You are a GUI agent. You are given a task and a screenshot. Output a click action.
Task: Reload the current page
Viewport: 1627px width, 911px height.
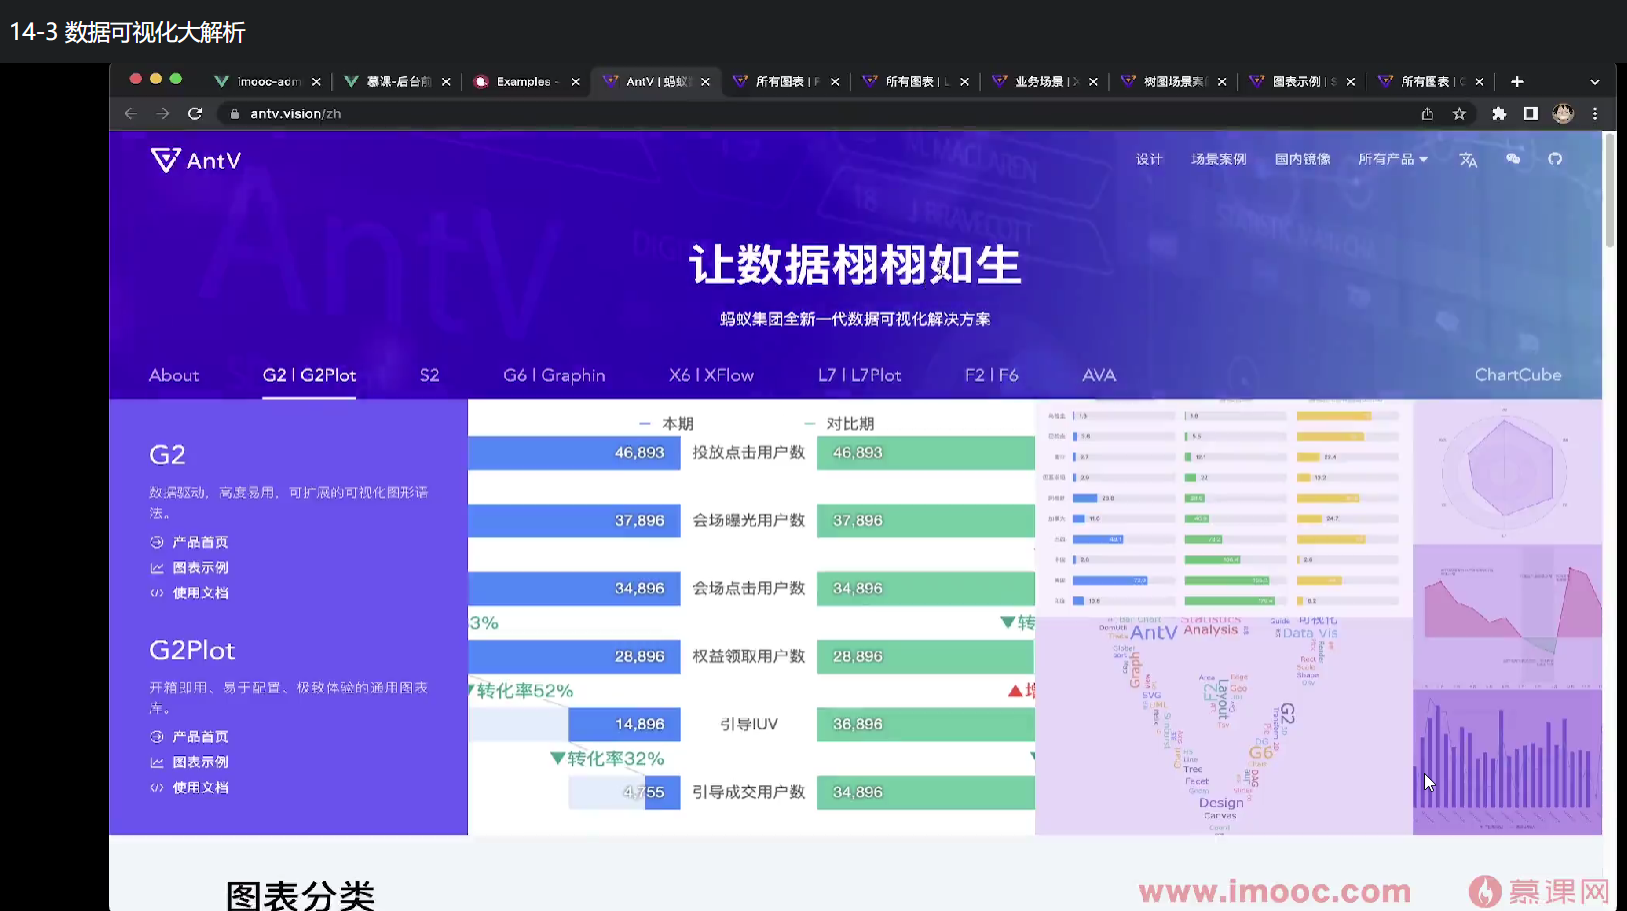(x=195, y=113)
